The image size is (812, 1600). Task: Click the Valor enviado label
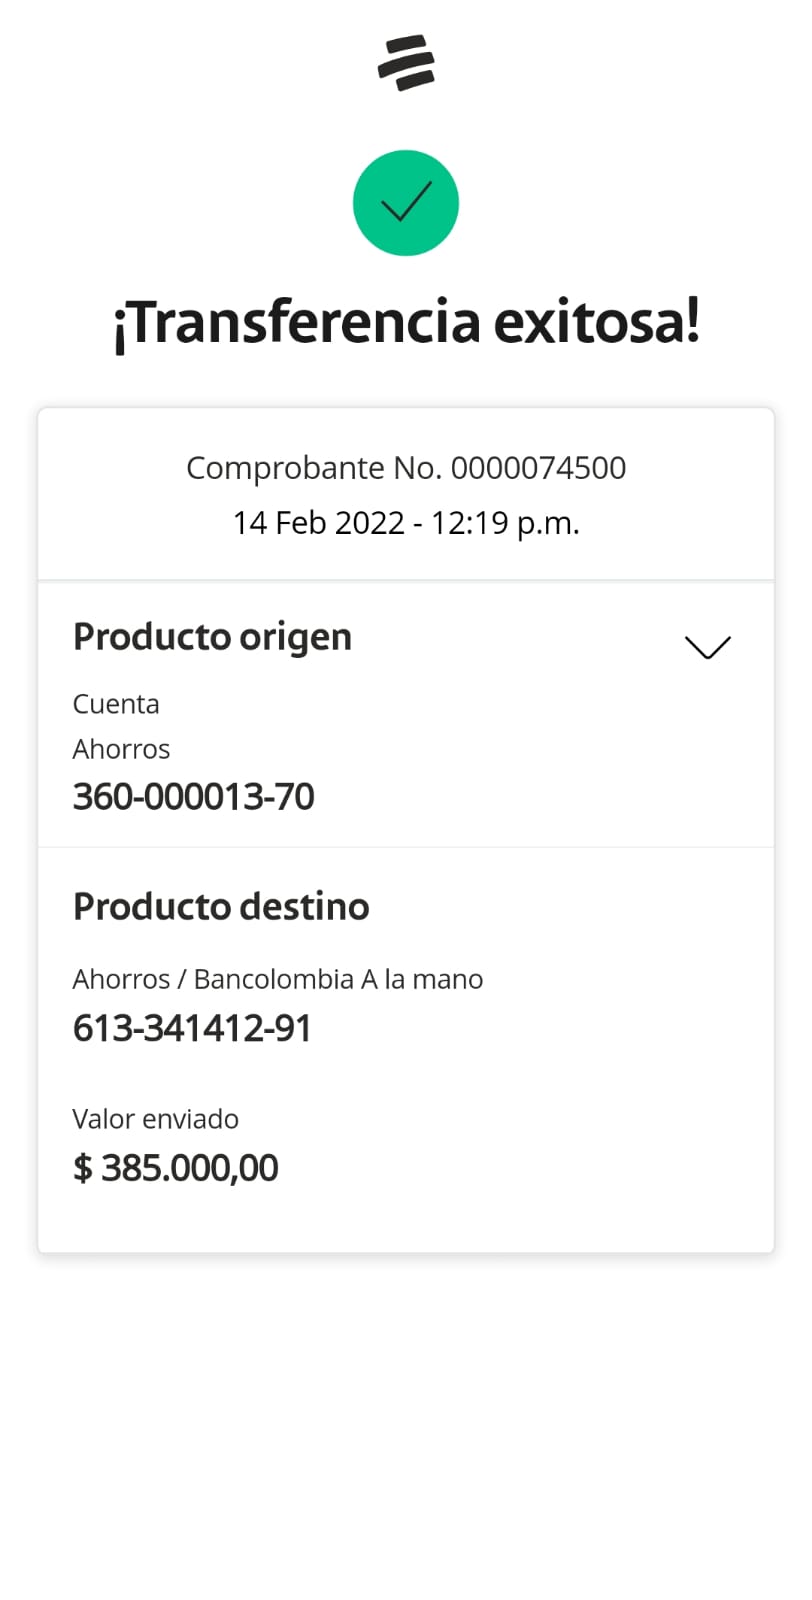pyautogui.click(x=156, y=1119)
